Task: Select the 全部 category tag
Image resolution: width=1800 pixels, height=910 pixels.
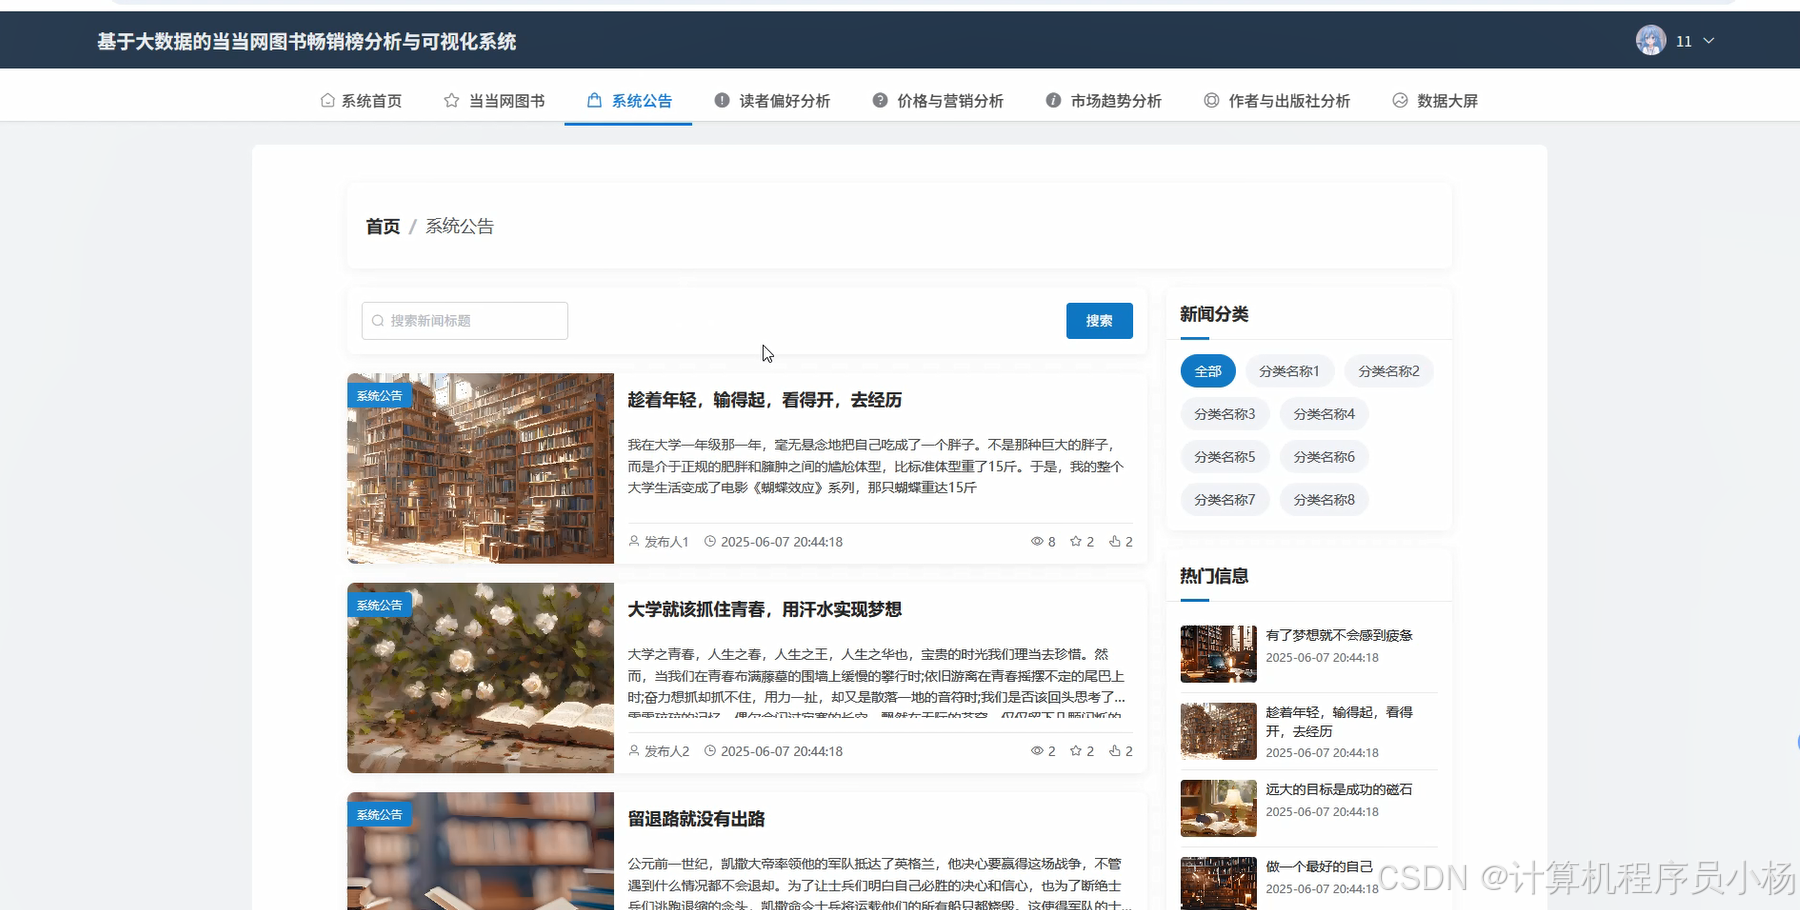Action: pyautogui.click(x=1208, y=371)
